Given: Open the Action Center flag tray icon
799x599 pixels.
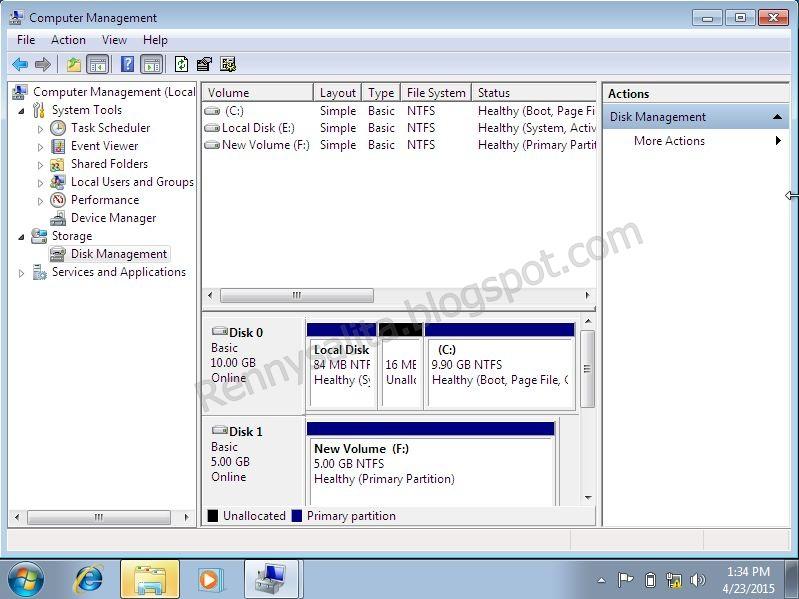Looking at the screenshot, I should tap(625, 580).
